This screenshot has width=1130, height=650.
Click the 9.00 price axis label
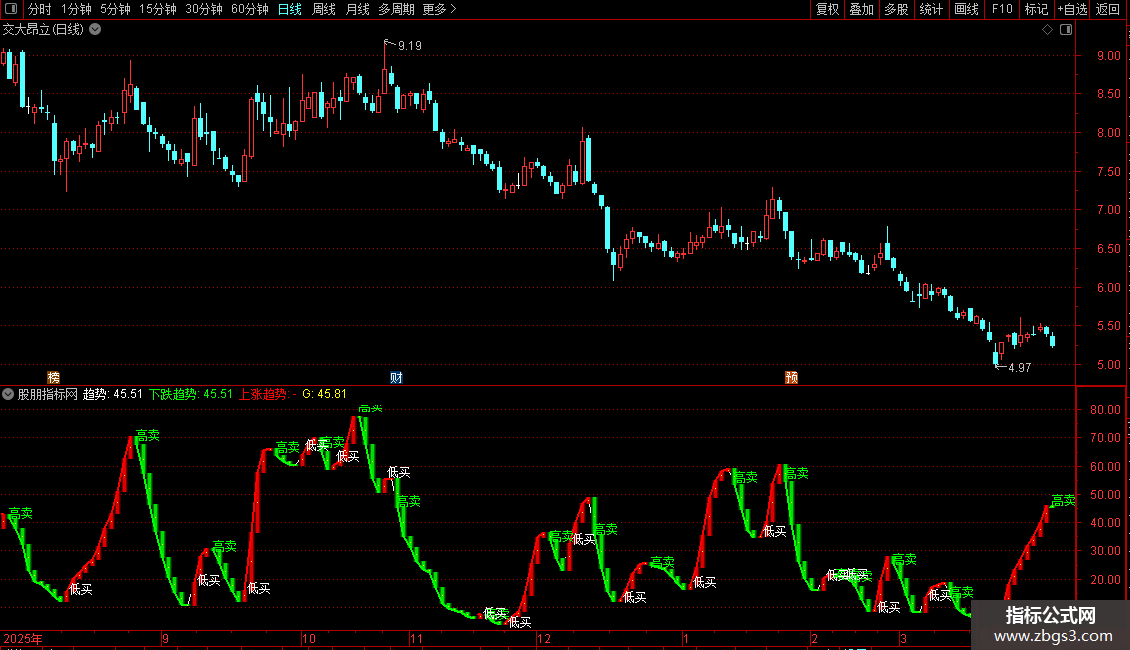pyautogui.click(x=1108, y=55)
